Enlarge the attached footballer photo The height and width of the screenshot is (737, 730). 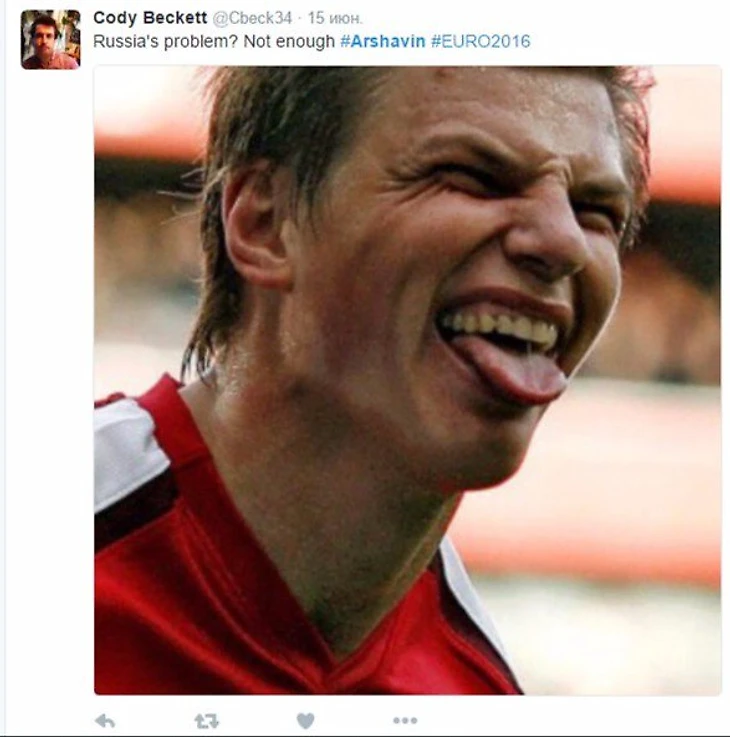click(x=407, y=380)
